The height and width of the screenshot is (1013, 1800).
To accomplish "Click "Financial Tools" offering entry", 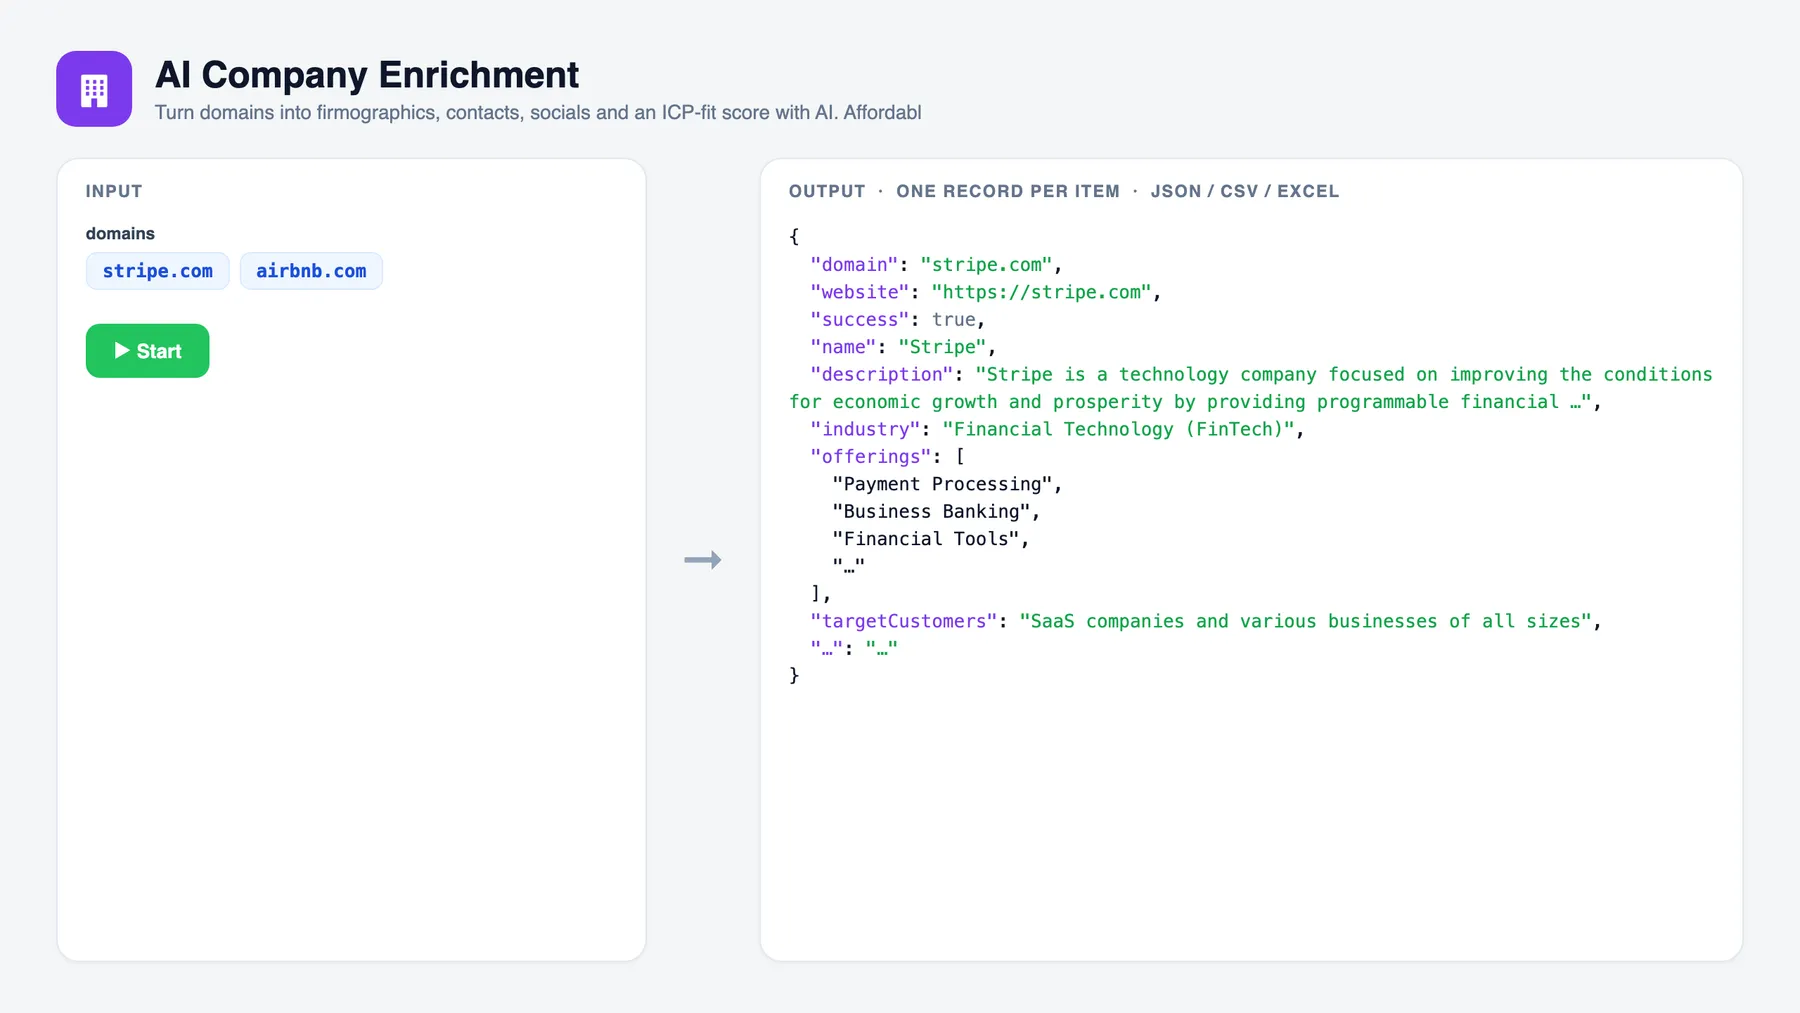I will coord(926,539).
